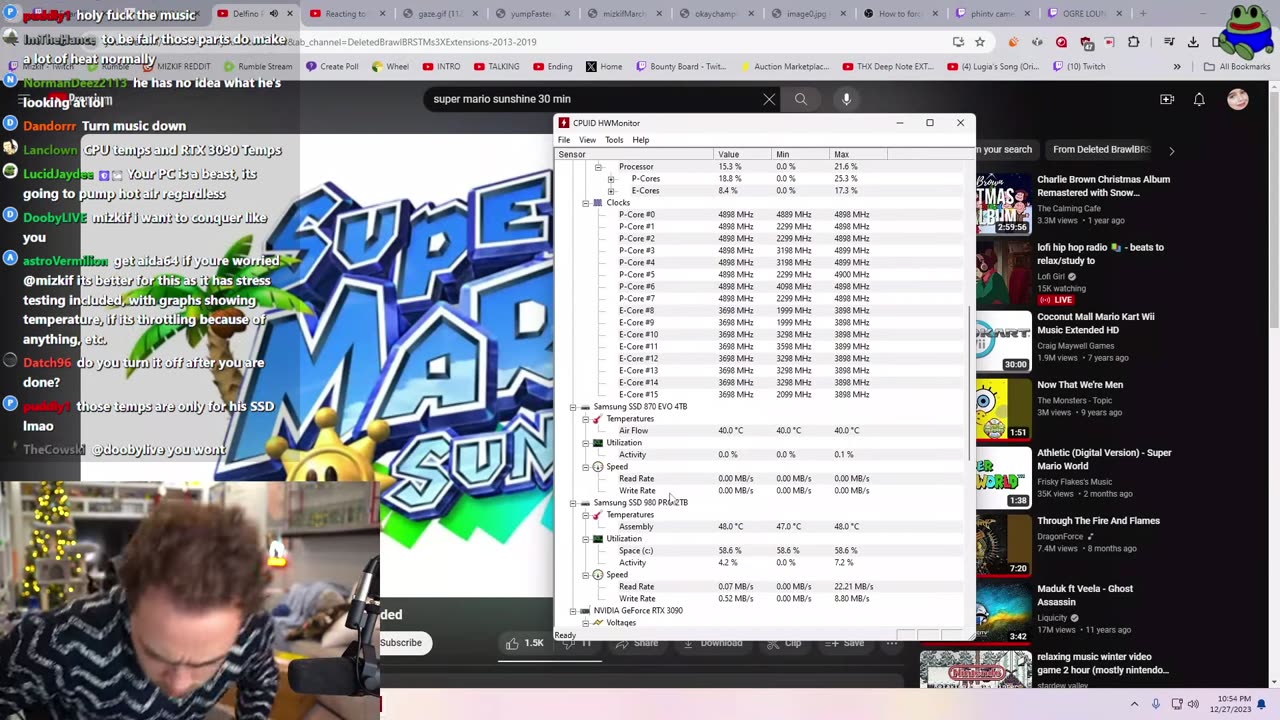Image resolution: width=1280 pixels, height=720 pixels.
Task: Click the Sensor column header
Action: pos(635,155)
